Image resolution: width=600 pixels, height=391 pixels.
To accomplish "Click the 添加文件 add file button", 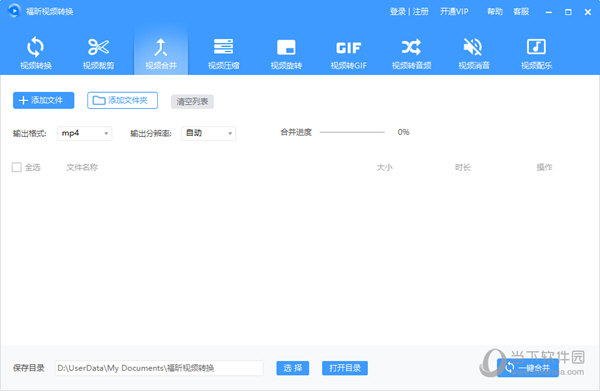I will click(43, 100).
